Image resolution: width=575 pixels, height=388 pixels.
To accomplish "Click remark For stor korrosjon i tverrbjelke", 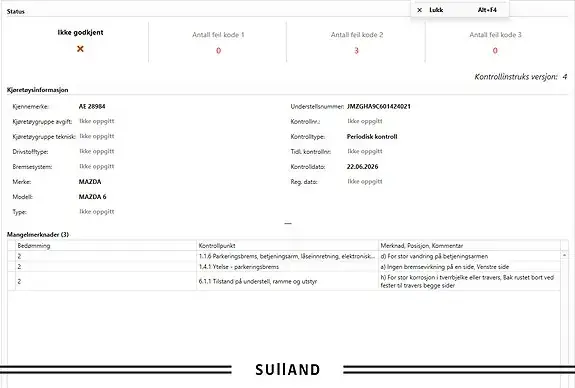I will (467, 281).
